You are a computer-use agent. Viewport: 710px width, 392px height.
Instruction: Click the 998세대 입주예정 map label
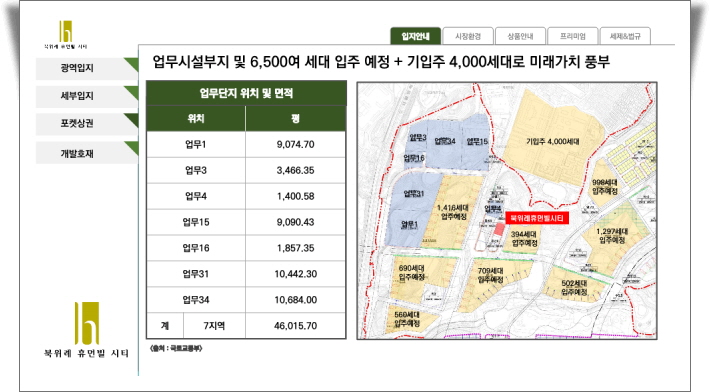tap(605, 187)
